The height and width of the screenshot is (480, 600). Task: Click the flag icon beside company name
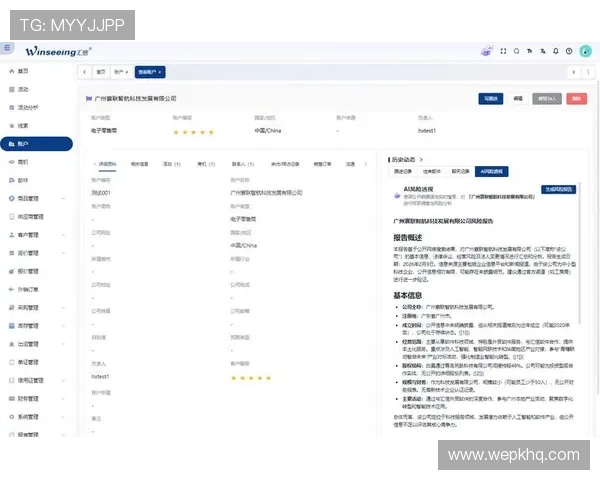coord(89,99)
